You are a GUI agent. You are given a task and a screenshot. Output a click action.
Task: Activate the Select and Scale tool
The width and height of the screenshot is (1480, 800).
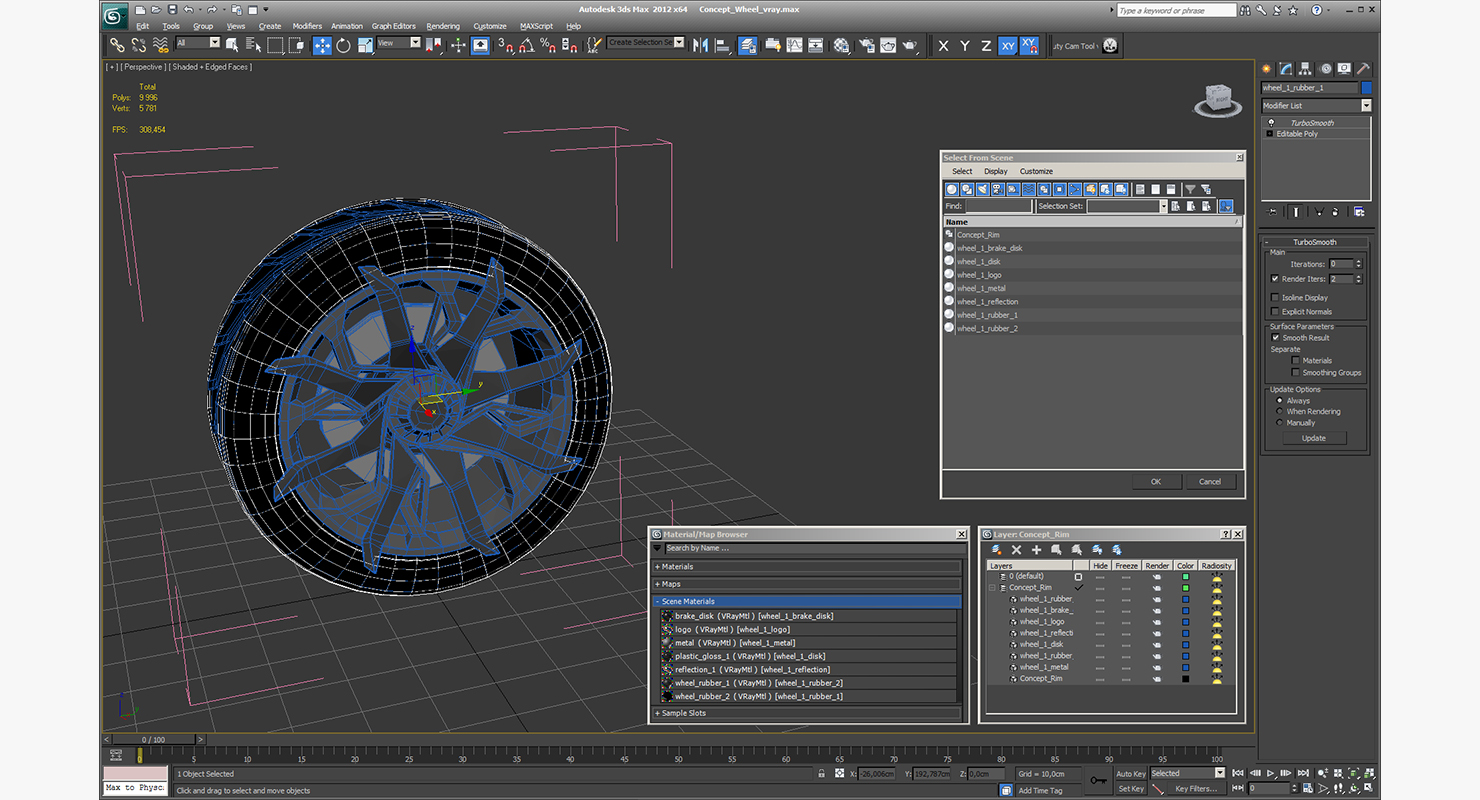tap(366, 45)
